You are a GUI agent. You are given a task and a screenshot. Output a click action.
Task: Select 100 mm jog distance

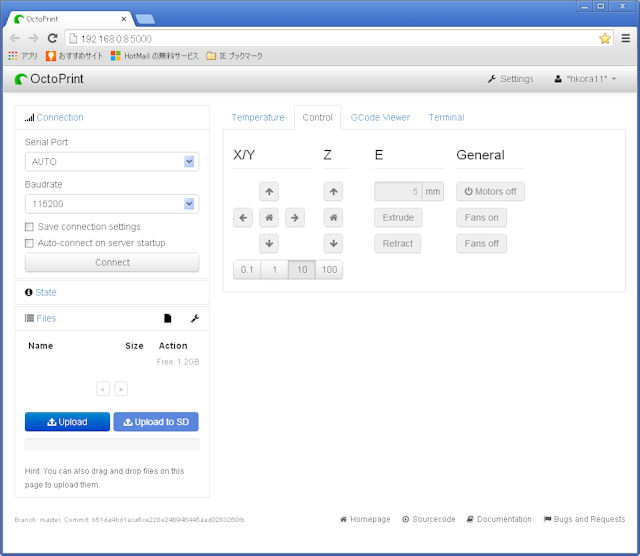[329, 270]
